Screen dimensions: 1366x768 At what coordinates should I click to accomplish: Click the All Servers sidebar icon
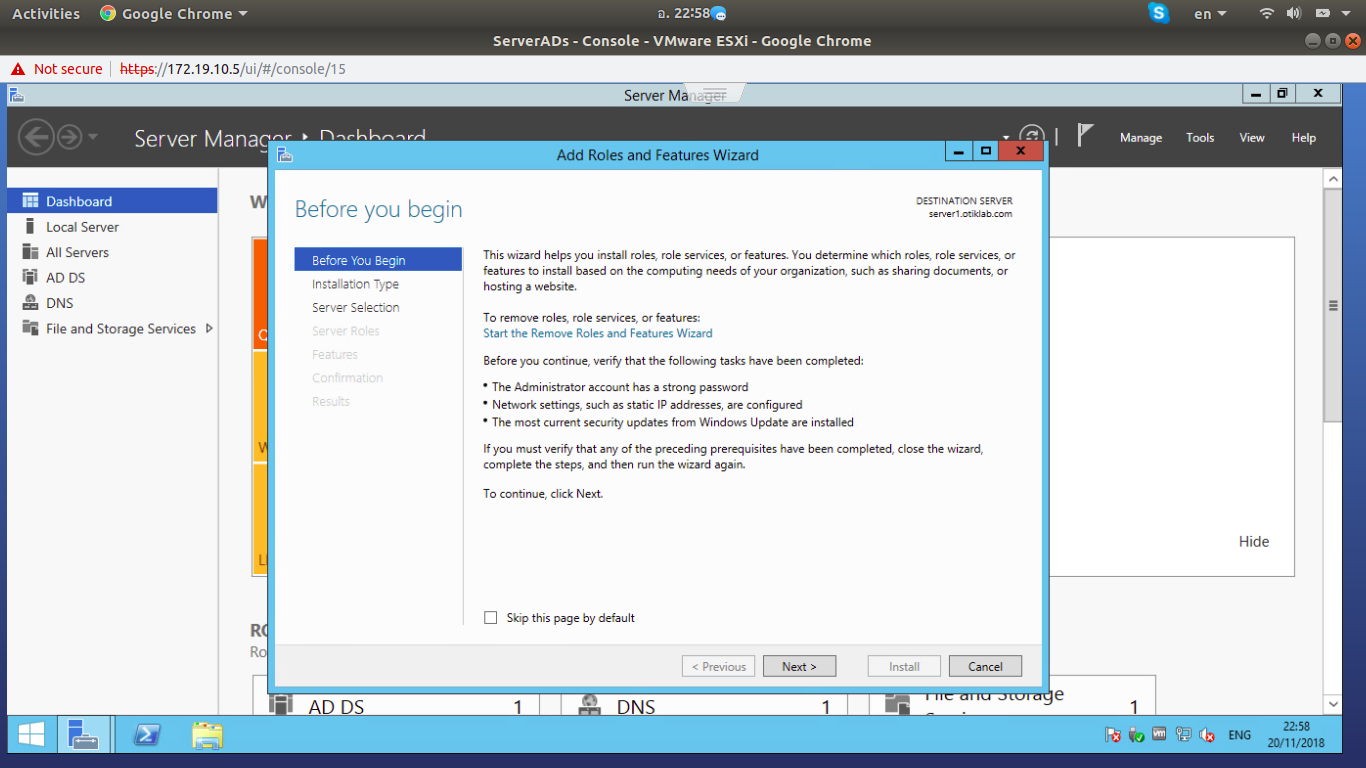30,252
